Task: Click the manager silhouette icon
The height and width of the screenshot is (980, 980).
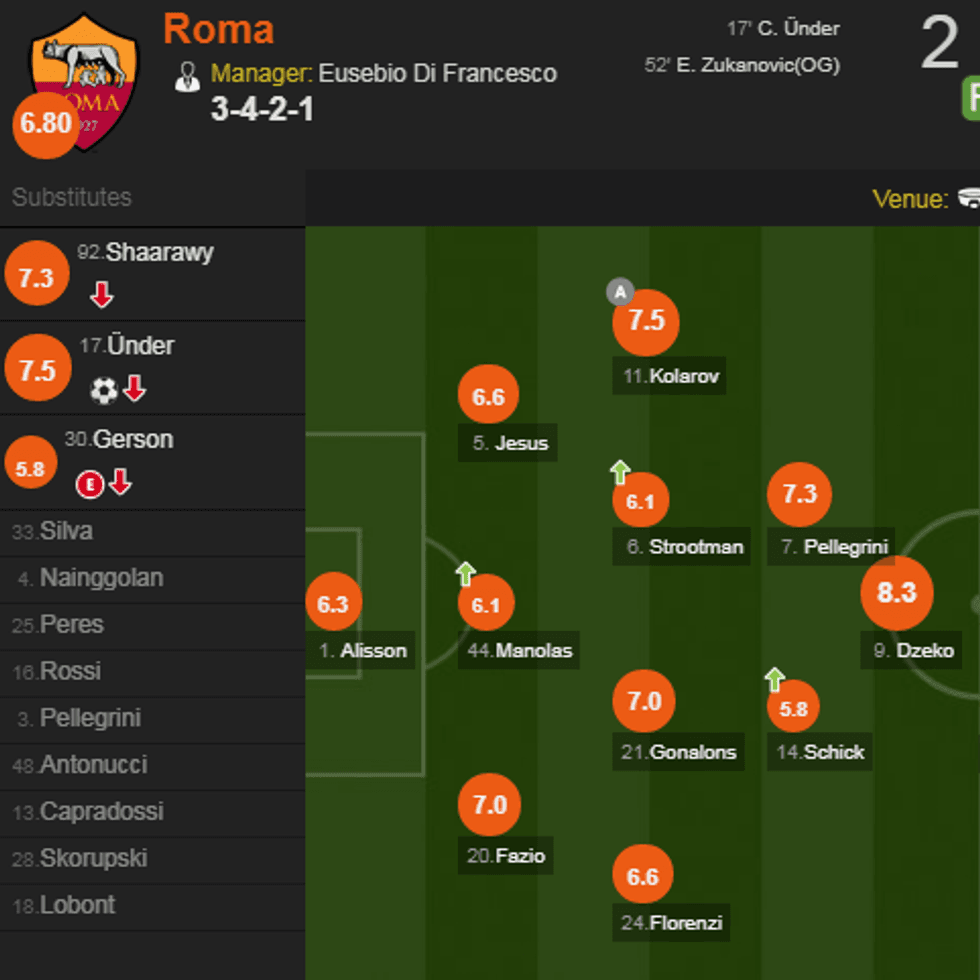Action: (187, 76)
